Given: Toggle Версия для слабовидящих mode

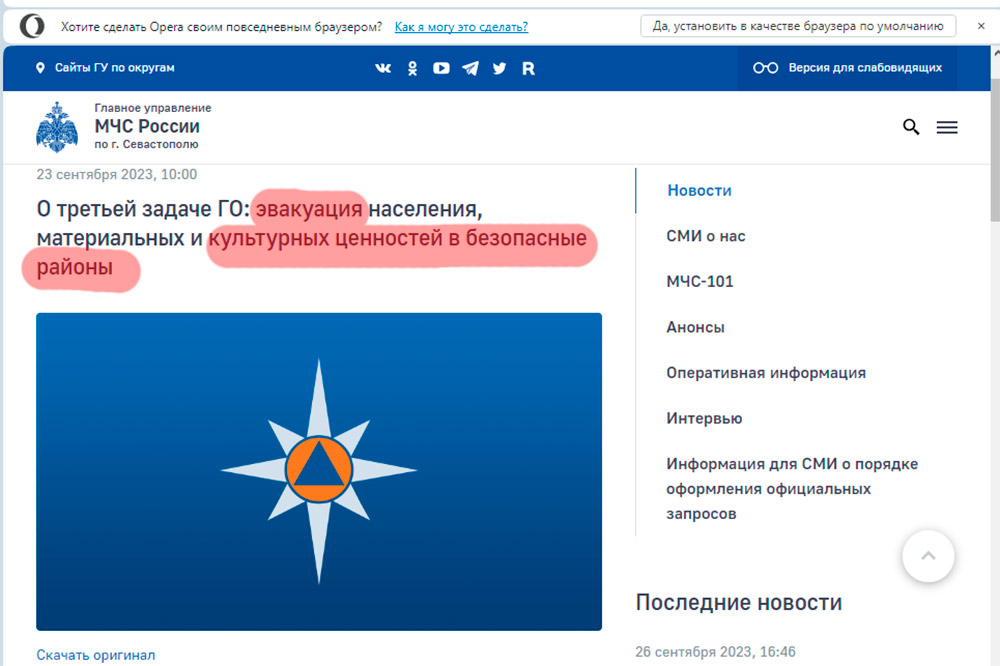Looking at the screenshot, I should [847, 68].
